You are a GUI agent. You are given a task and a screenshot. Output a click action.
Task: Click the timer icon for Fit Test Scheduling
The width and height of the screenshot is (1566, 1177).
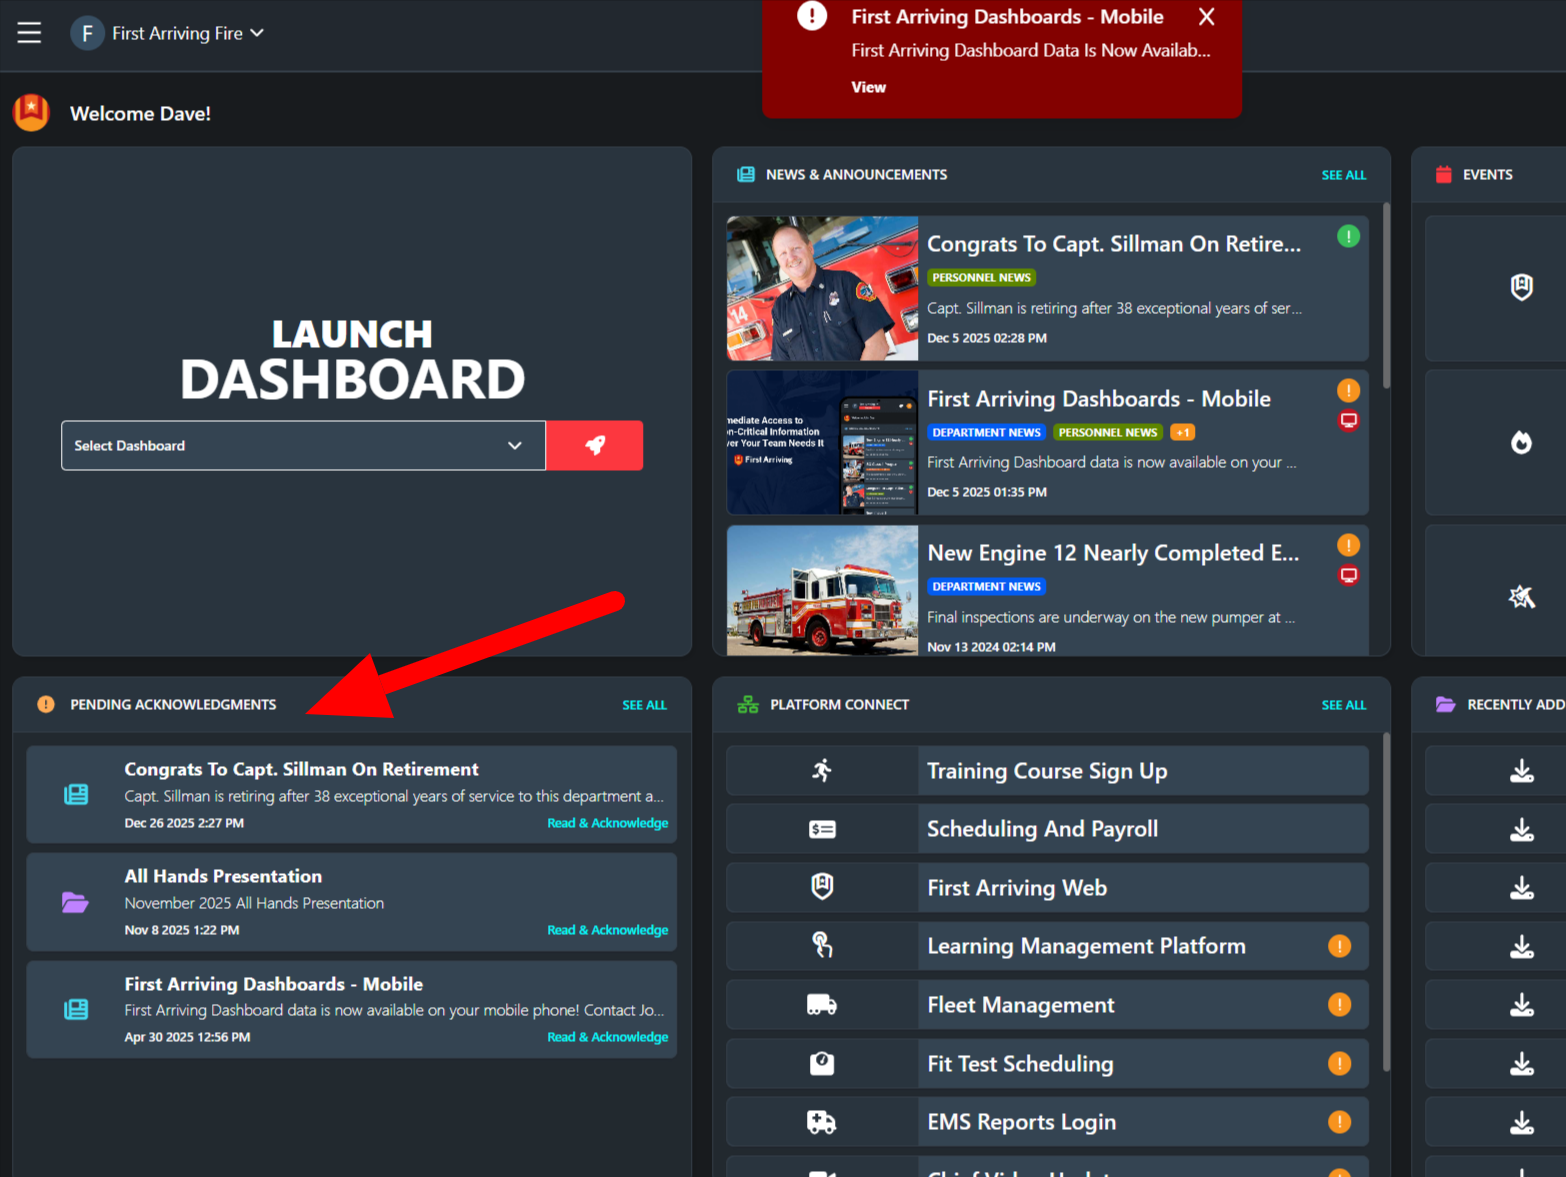coord(822,1063)
